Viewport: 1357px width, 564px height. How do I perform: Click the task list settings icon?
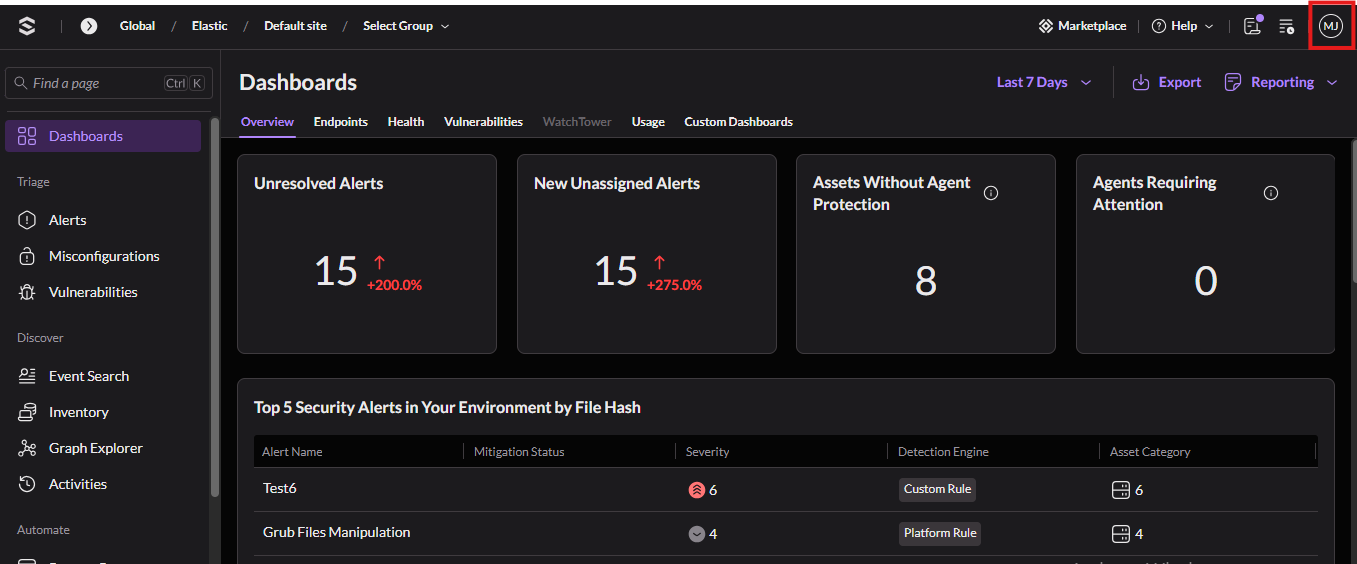[1287, 26]
